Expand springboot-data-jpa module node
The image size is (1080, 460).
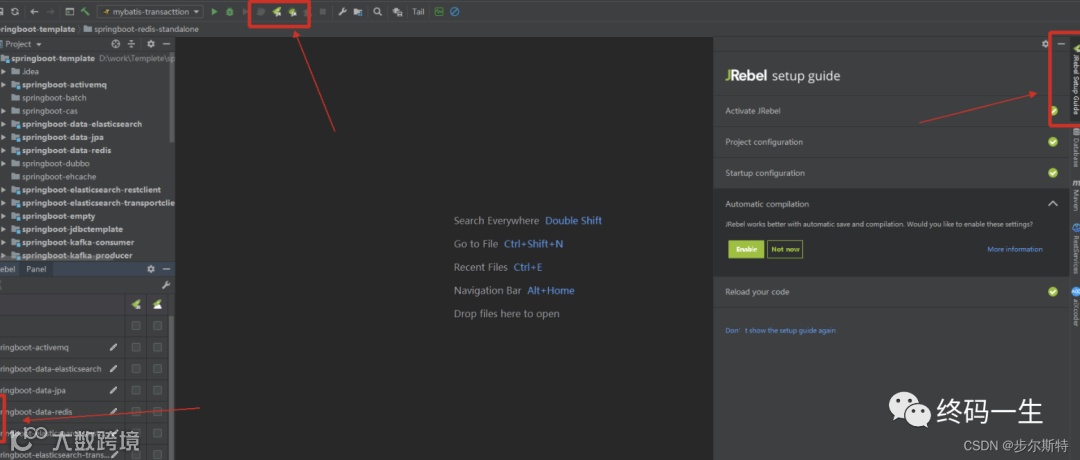pyautogui.click(x=3, y=137)
